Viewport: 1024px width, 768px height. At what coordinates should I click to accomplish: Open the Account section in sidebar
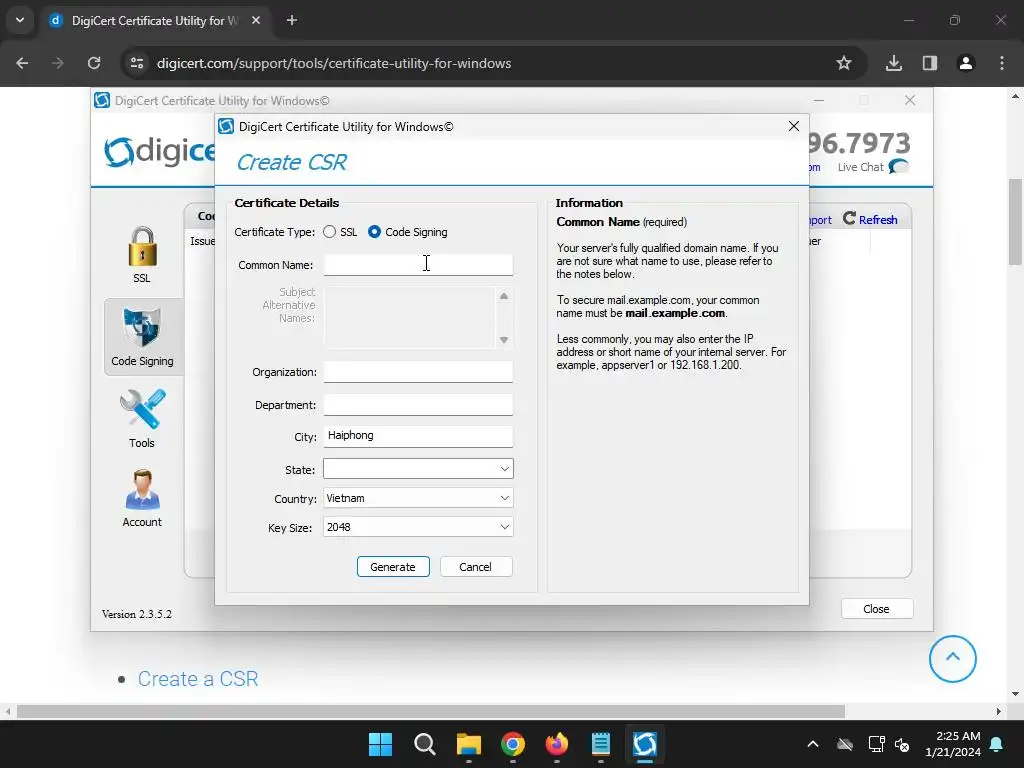(142, 499)
